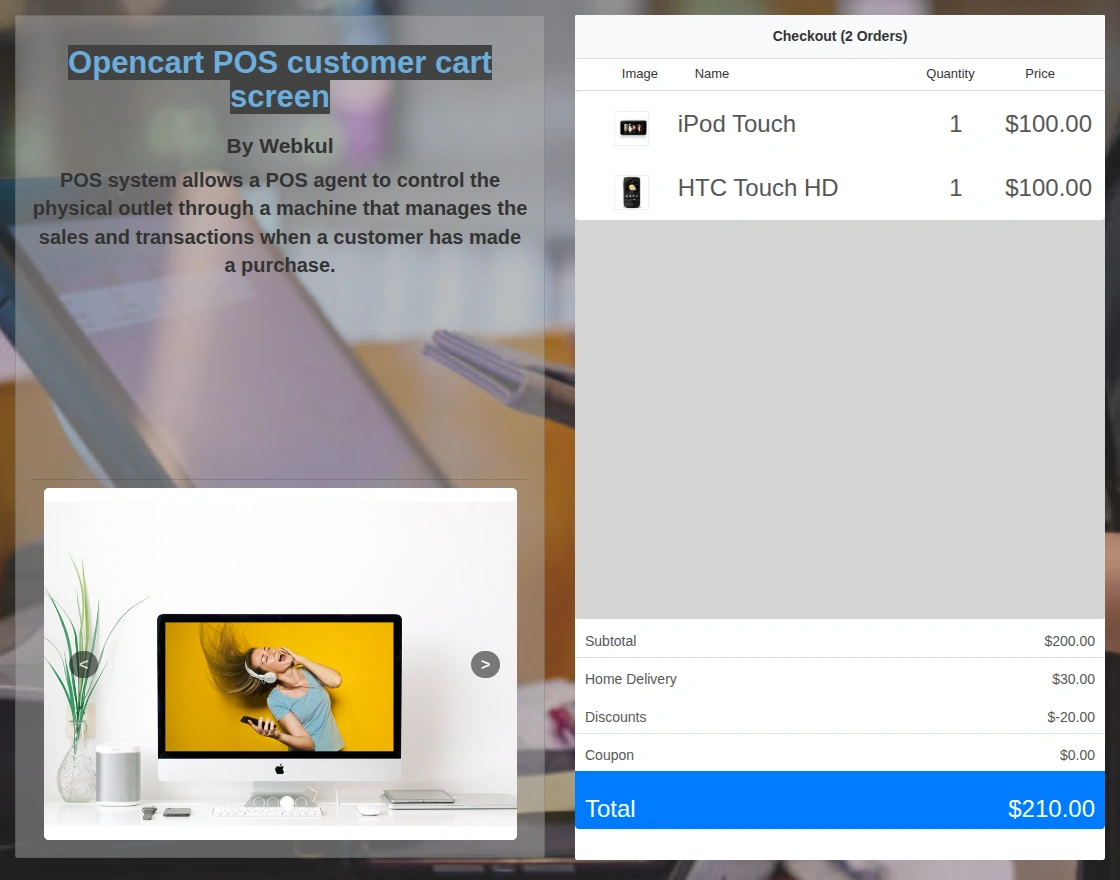Click the previous carousel arrow

pyautogui.click(x=84, y=664)
